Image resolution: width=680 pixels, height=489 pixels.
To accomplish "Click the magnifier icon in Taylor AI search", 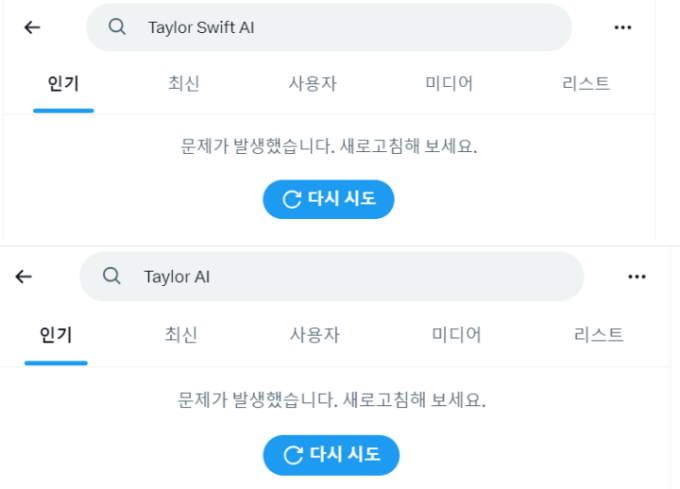I will [111, 276].
